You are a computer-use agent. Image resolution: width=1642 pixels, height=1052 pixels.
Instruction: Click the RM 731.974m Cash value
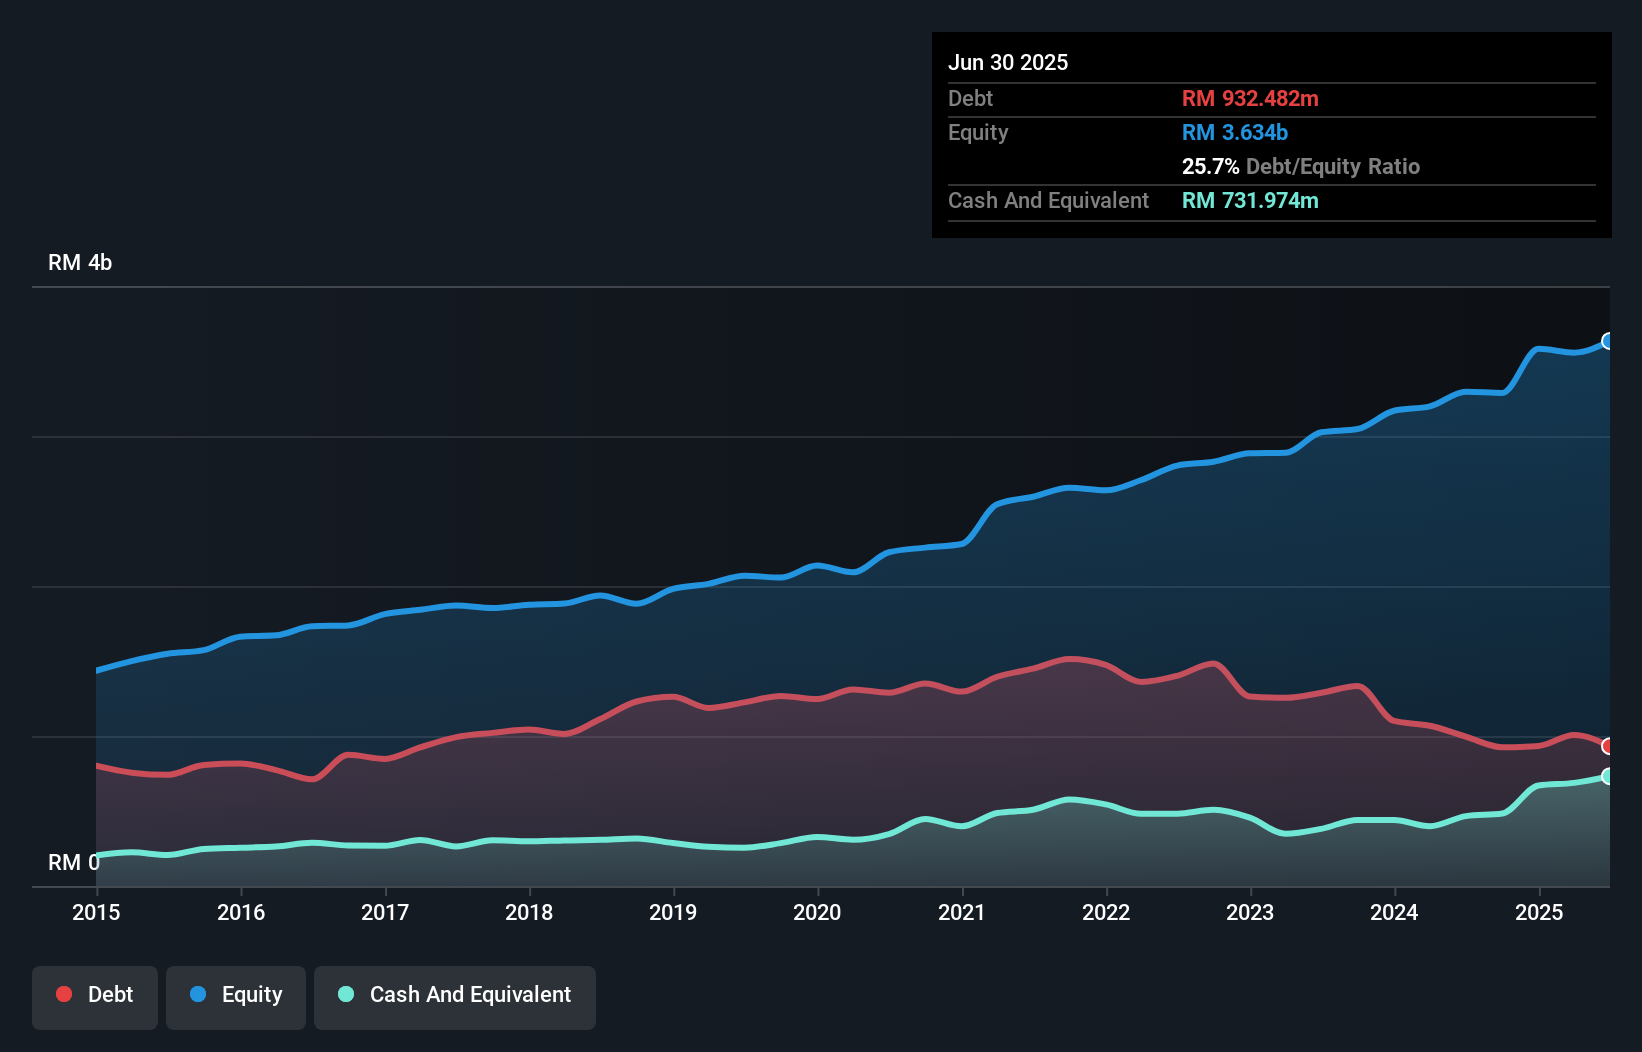pos(1249,200)
